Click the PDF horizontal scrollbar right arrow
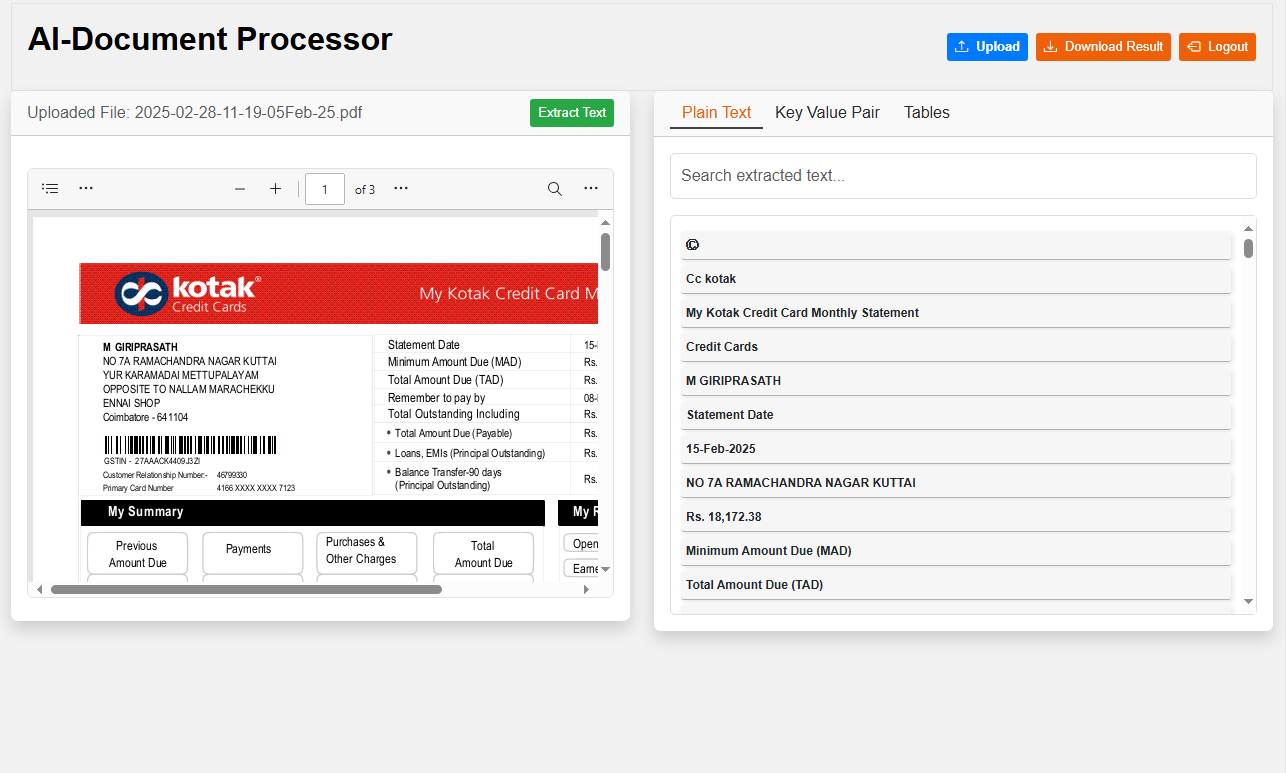This screenshot has width=1286, height=773. 586,590
